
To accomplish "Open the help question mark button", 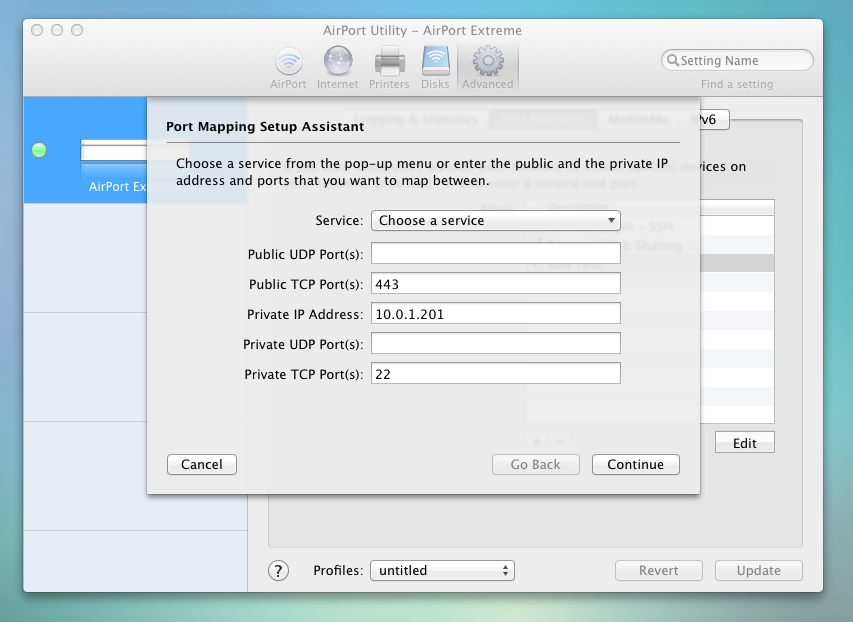I will click(279, 570).
